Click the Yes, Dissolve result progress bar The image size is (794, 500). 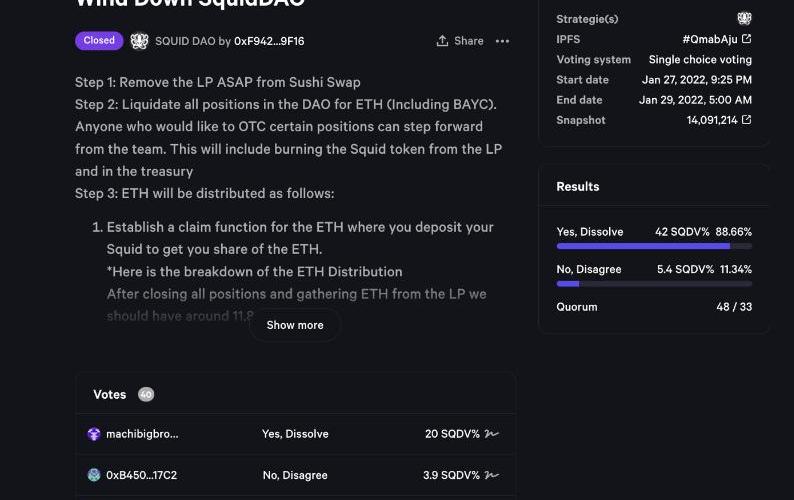tap(654, 246)
